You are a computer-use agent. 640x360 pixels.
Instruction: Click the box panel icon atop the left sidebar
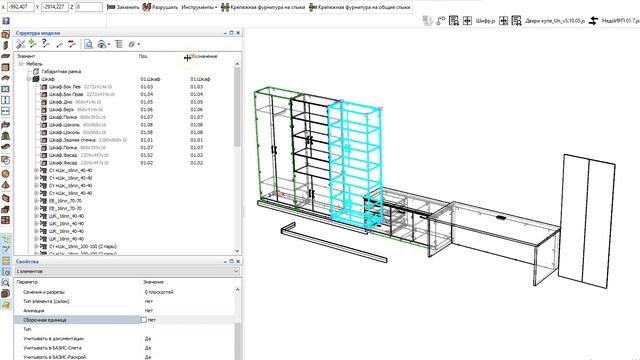point(6,34)
